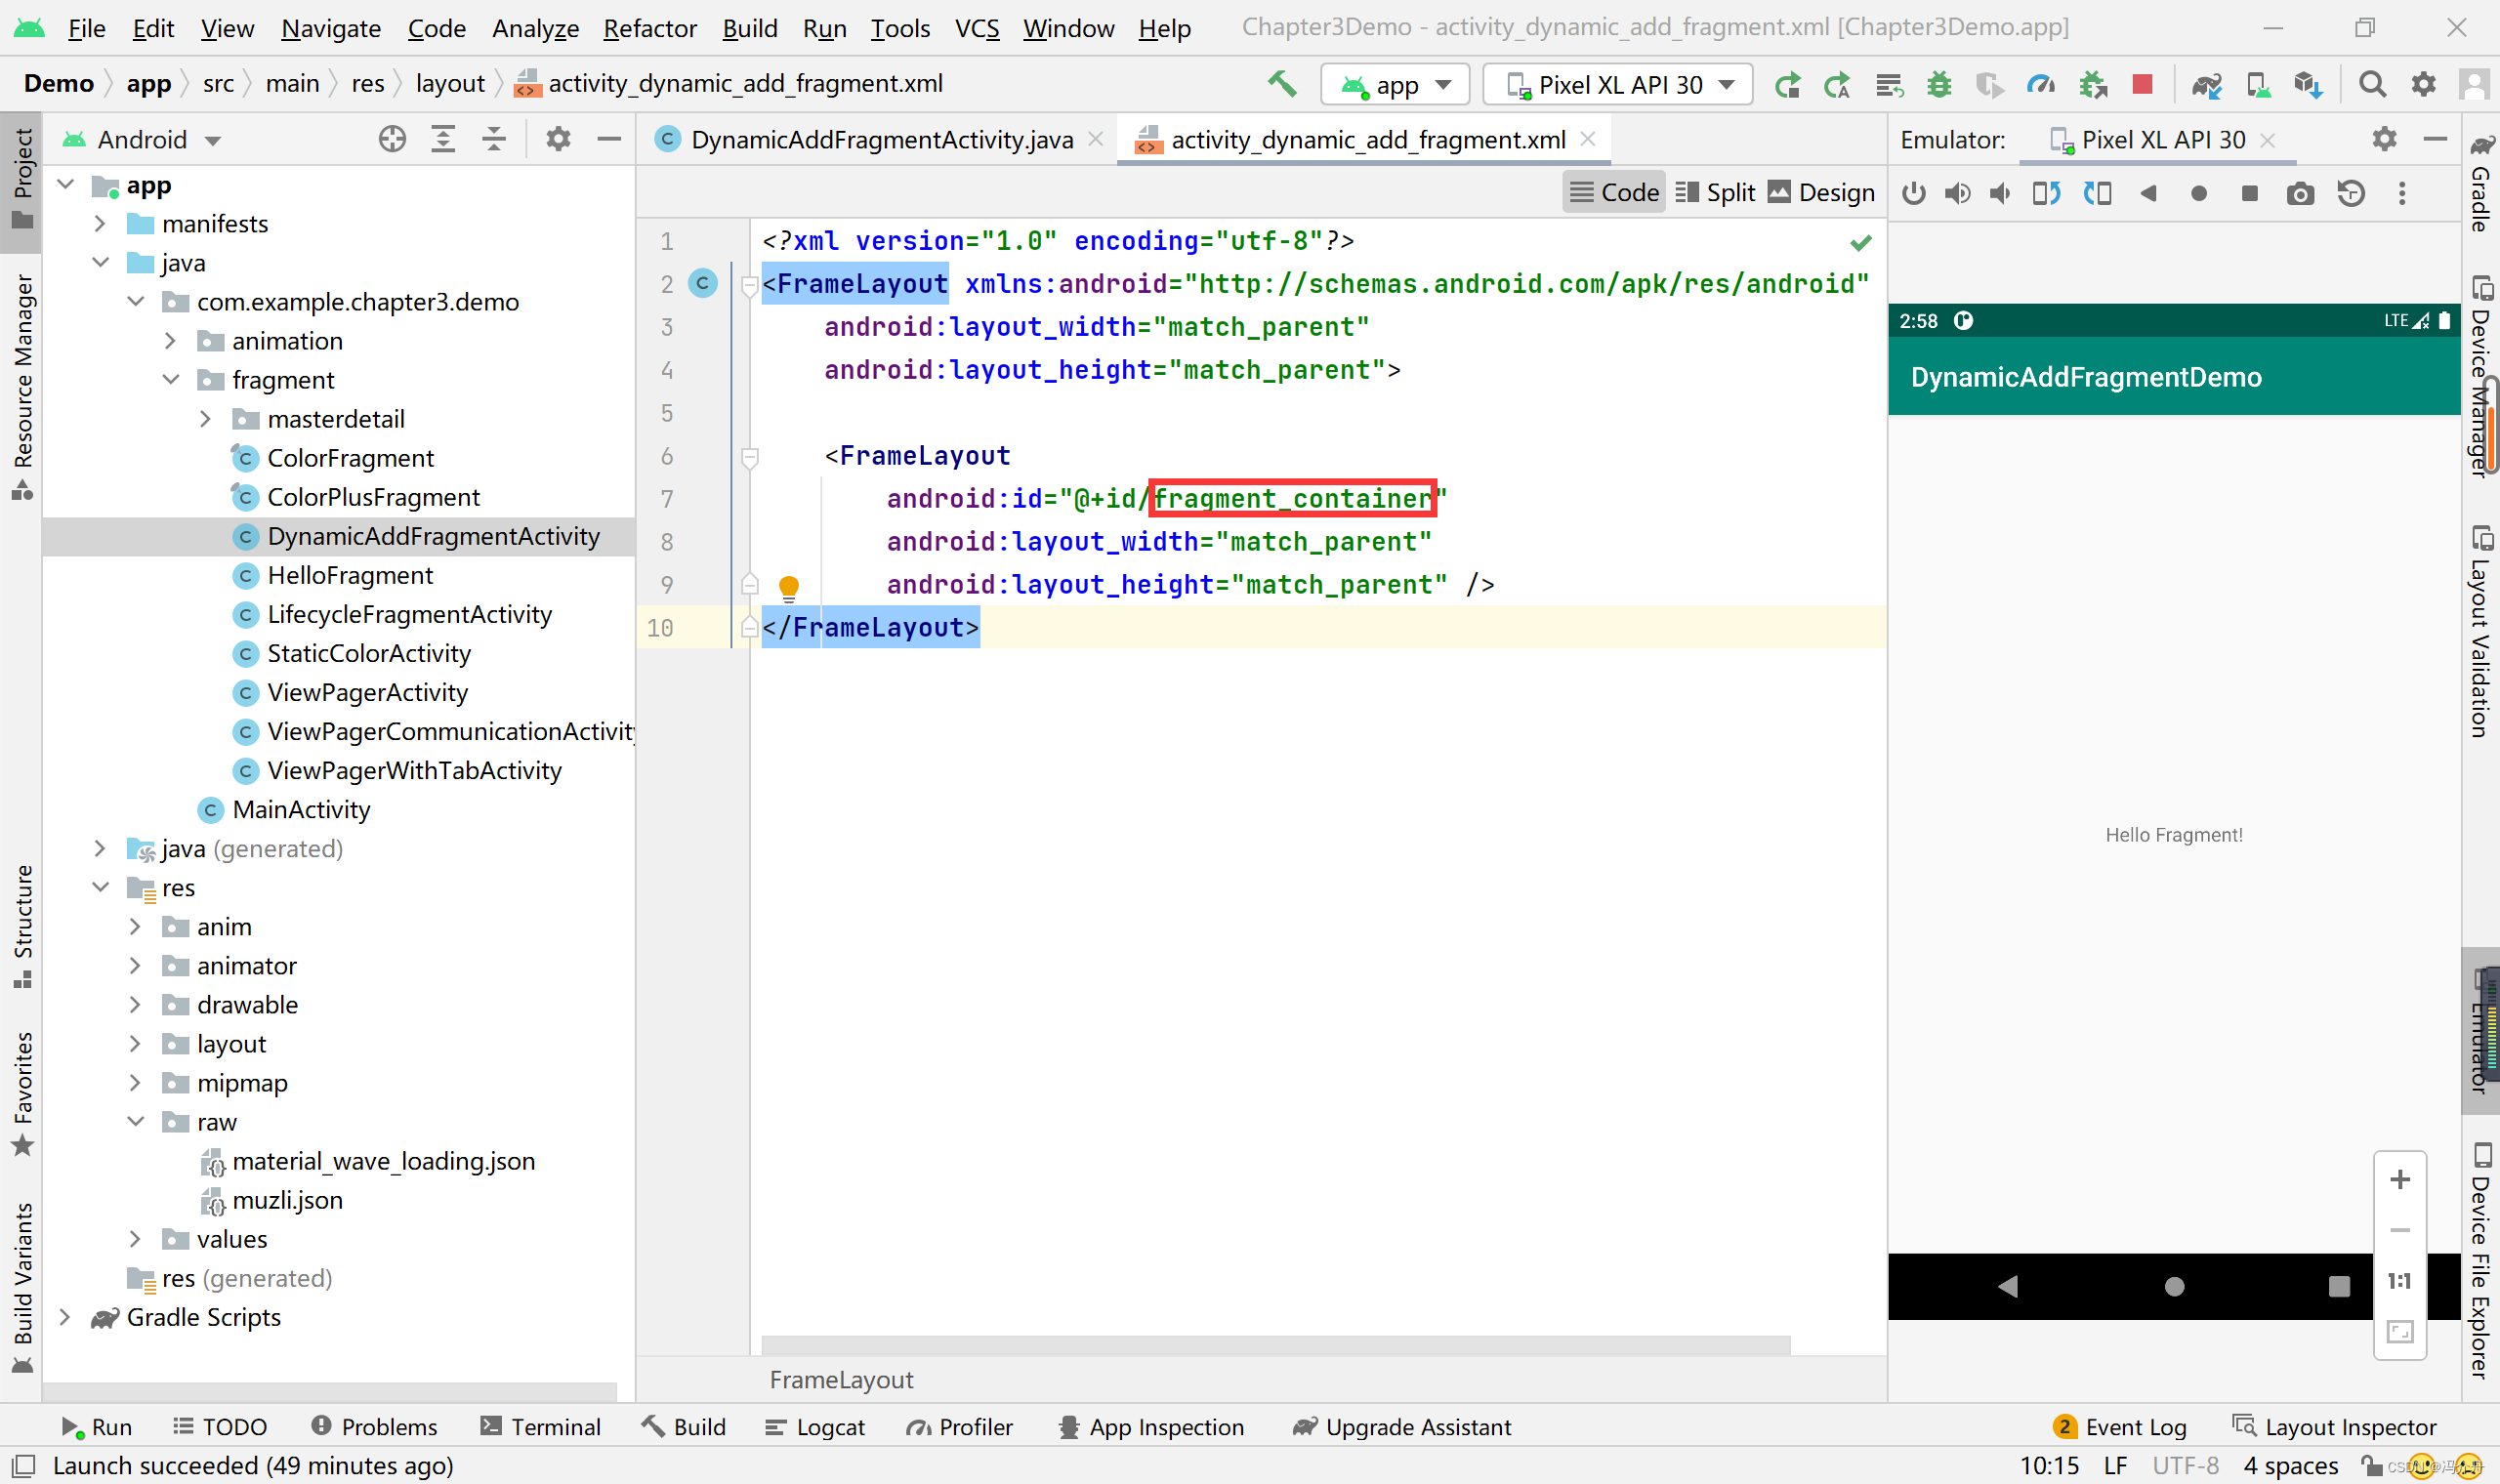Image resolution: width=2500 pixels, height=1484 pixels.
Task: Open the Event Log panel
Action: [x=2120, y=1427]
